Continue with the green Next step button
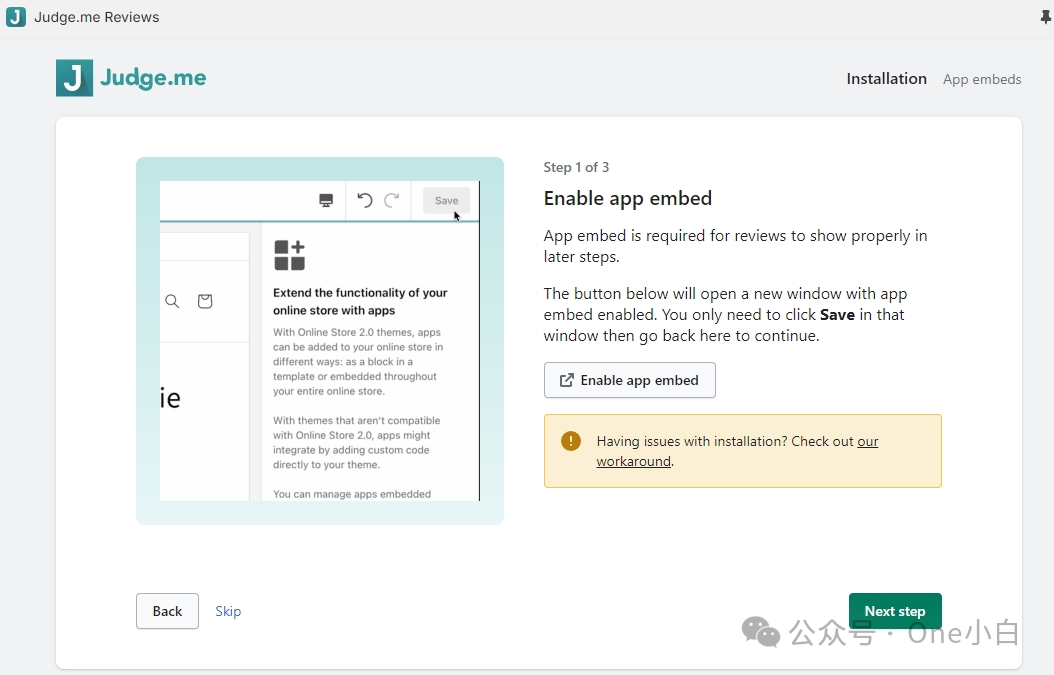The width and height of the screenshot is (1054, 675). point(894,611)
